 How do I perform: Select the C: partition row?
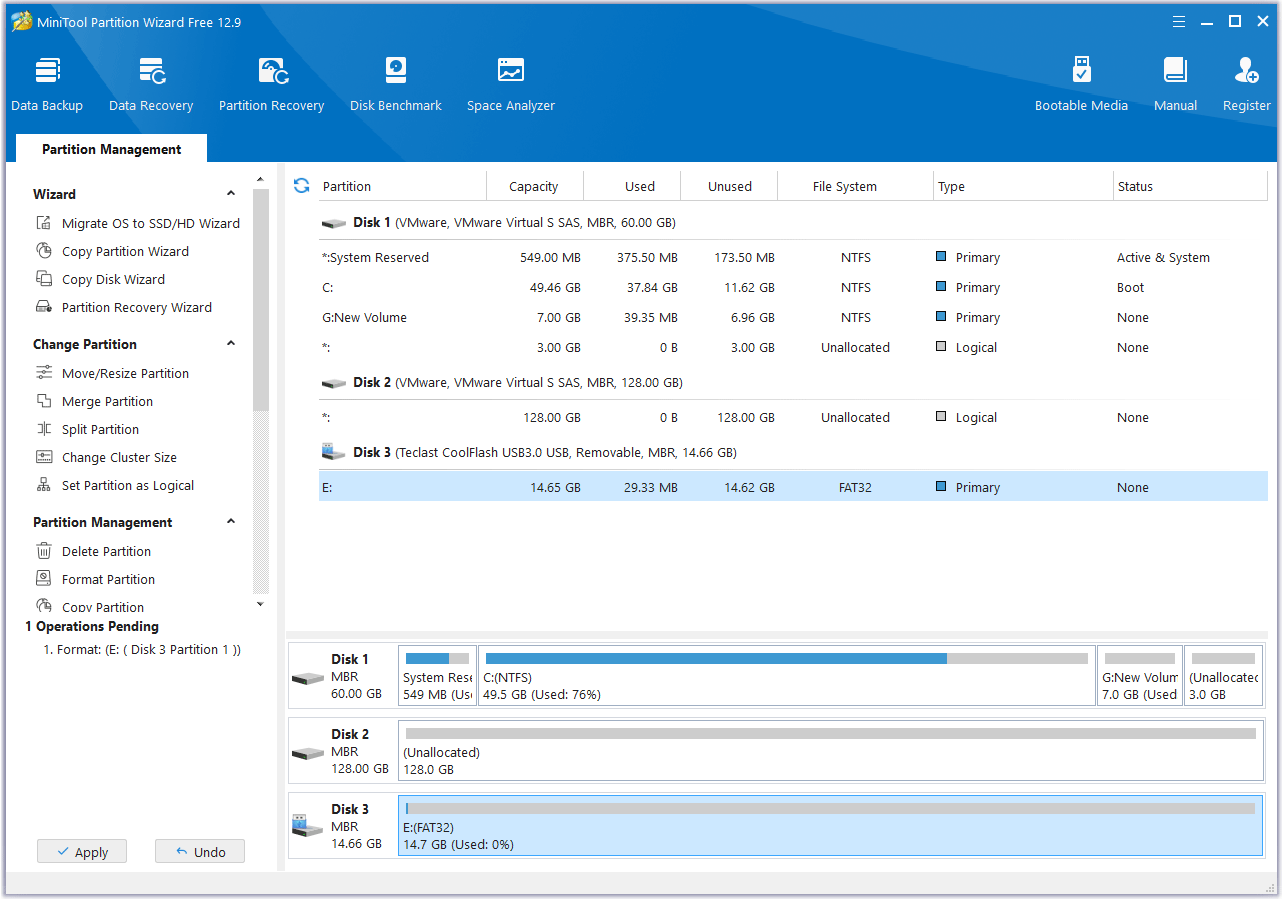point(793,287)
